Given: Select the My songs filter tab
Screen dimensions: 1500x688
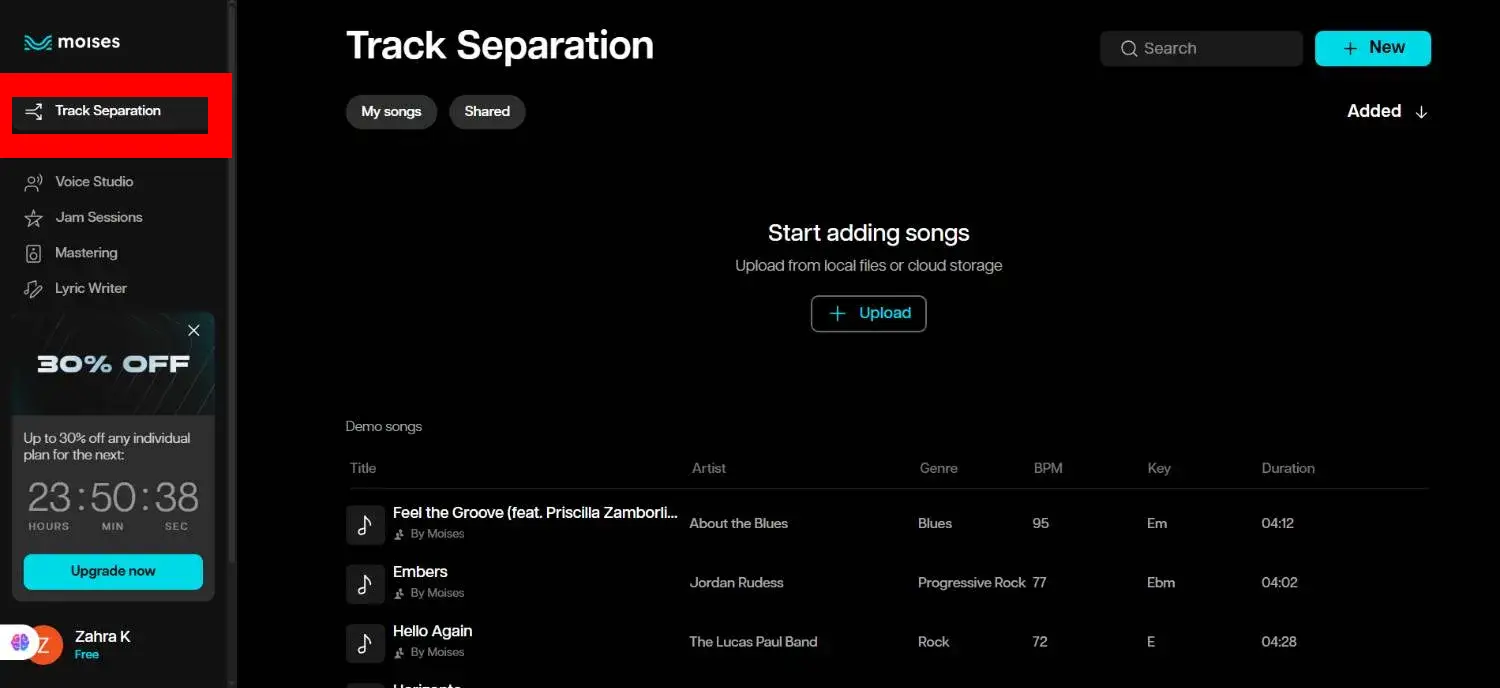Looking at the screenshot, I should [x=391, y=112].
